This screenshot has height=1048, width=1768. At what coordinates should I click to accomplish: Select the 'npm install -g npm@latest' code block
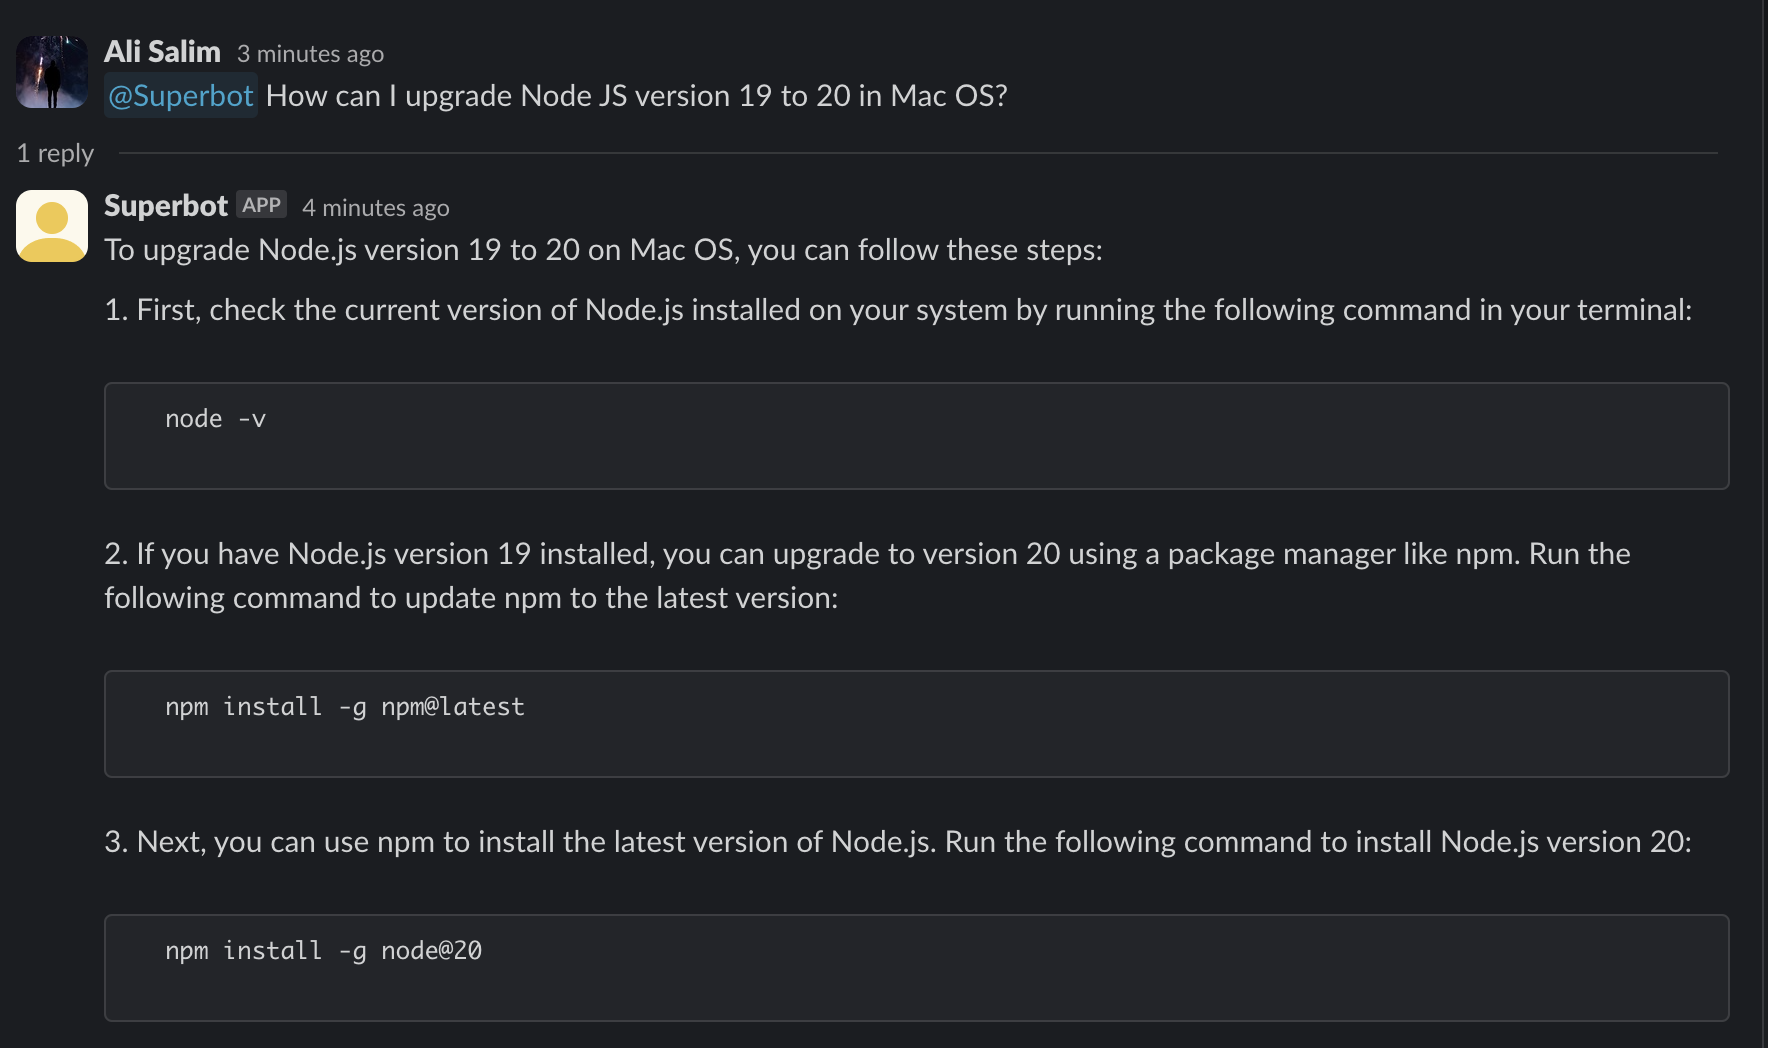click(916, 724)
